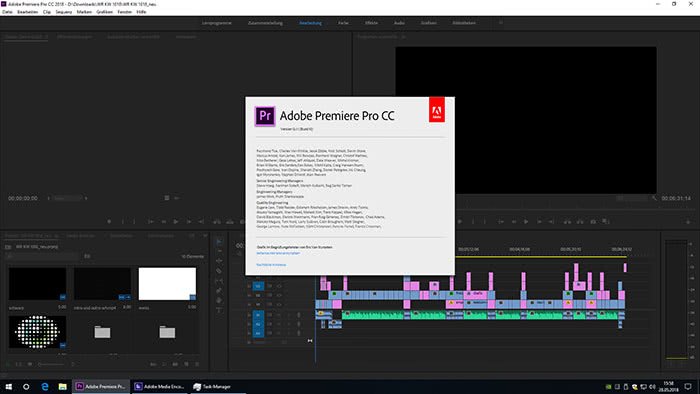700x394 pixels.
Task: Toggle A1 audio track targeting
Action: [x=258, y=315]
